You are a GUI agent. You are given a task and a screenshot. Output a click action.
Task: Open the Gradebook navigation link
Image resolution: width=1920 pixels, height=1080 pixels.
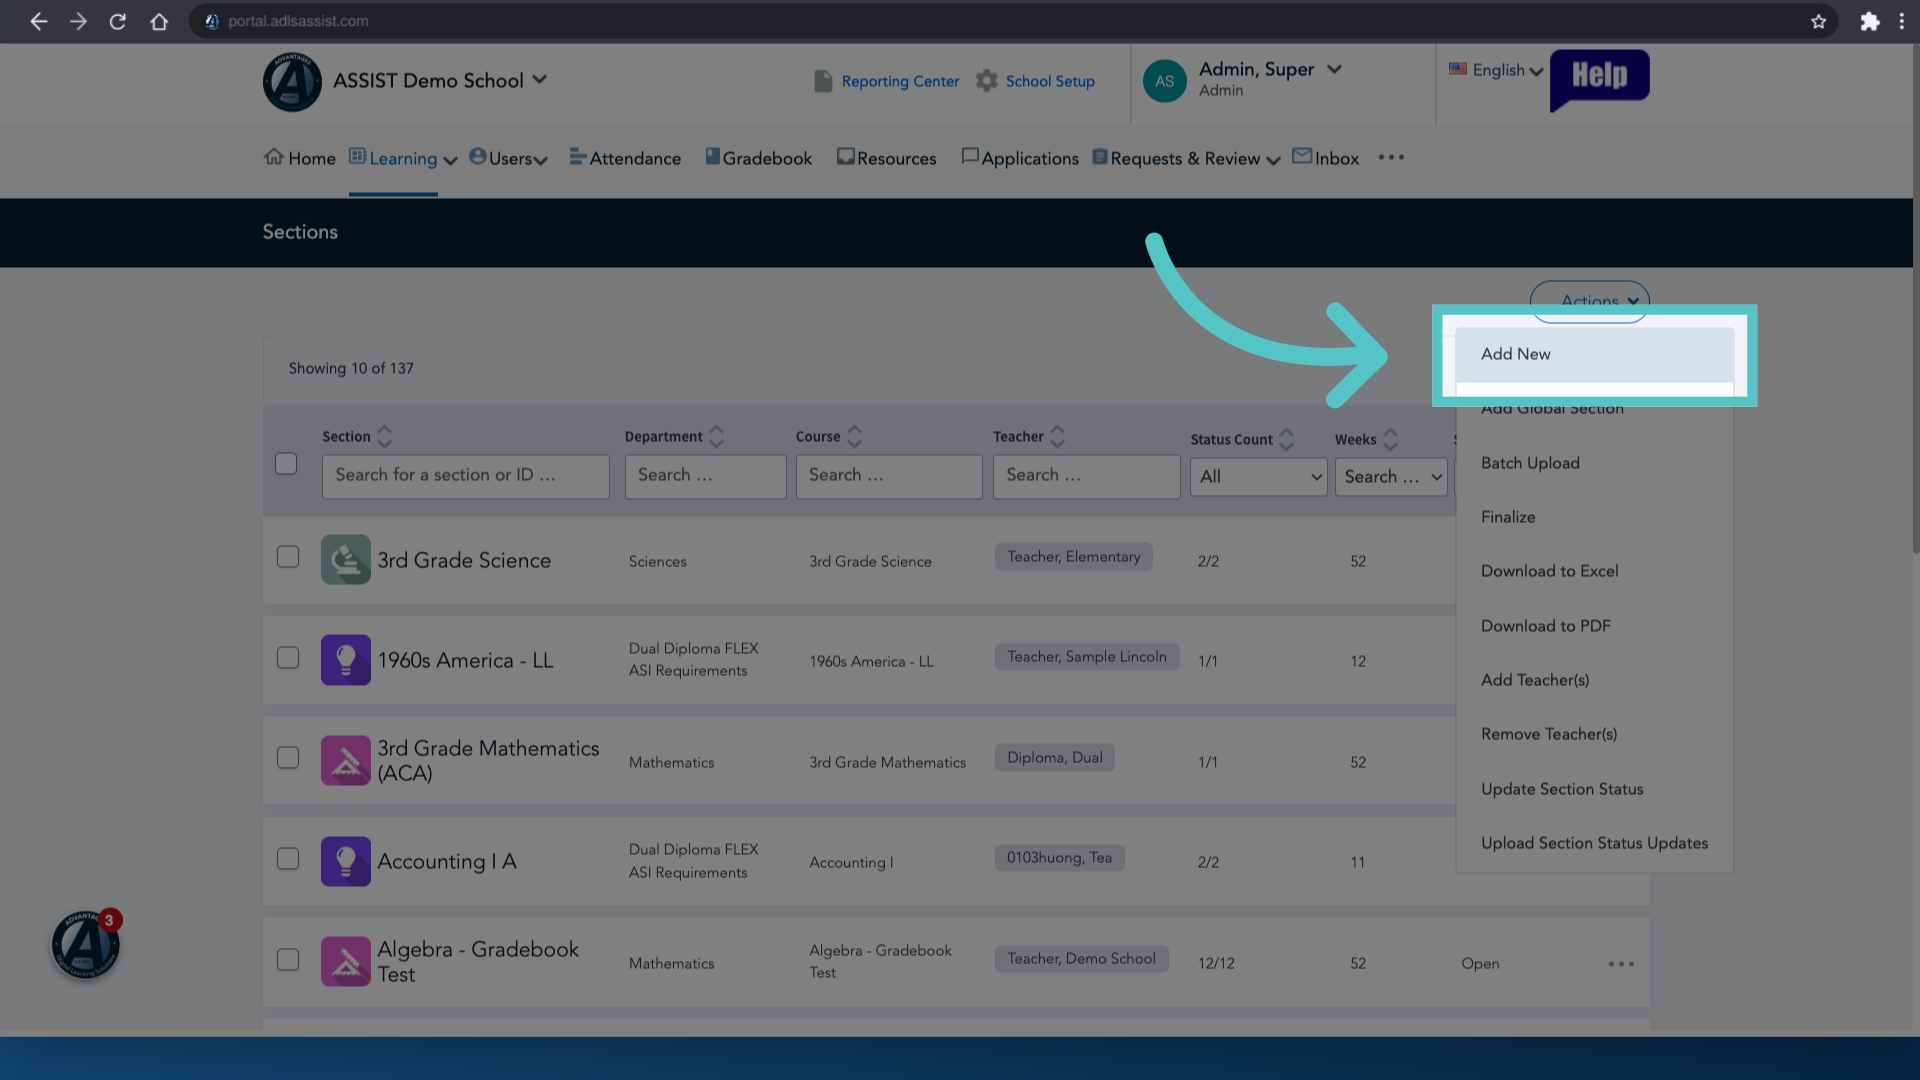click(758, 158)
